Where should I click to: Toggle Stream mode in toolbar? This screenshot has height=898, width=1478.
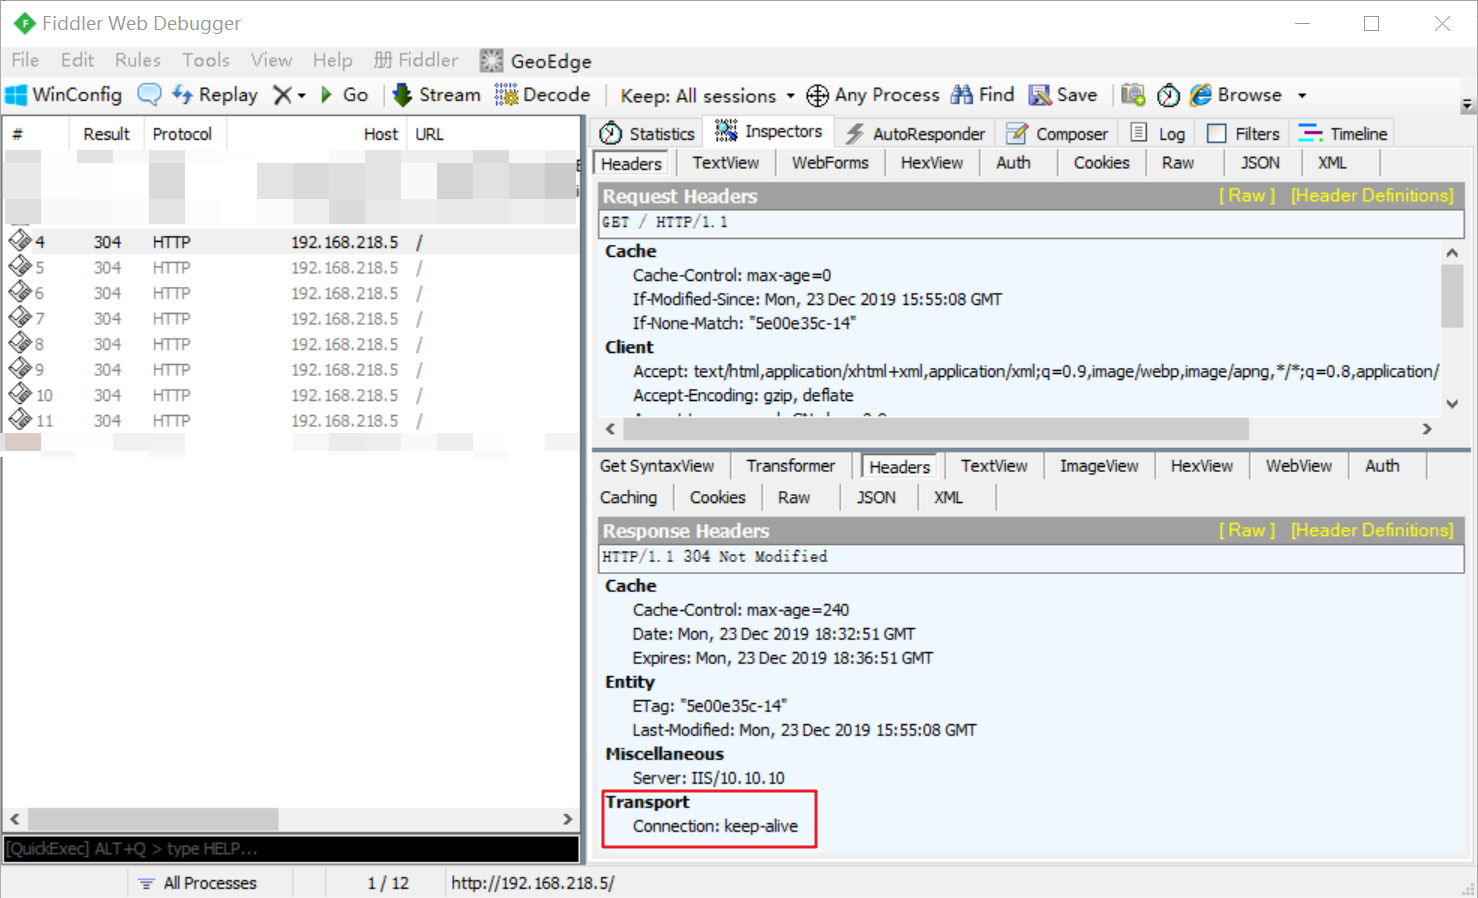(x=436, y=95)
